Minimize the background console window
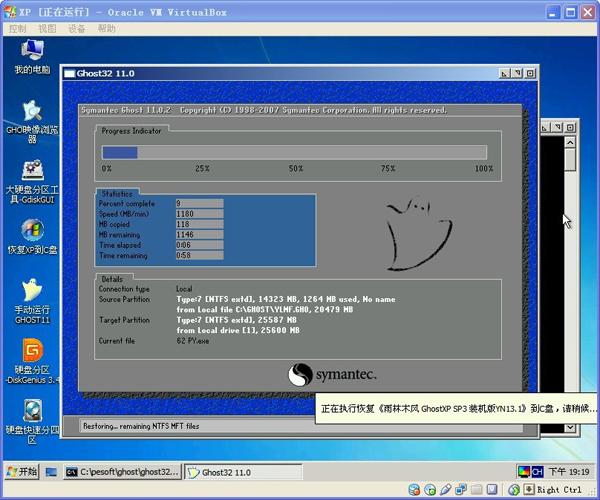The height and width of the screenshot is (500, 600). pos(545,127)
